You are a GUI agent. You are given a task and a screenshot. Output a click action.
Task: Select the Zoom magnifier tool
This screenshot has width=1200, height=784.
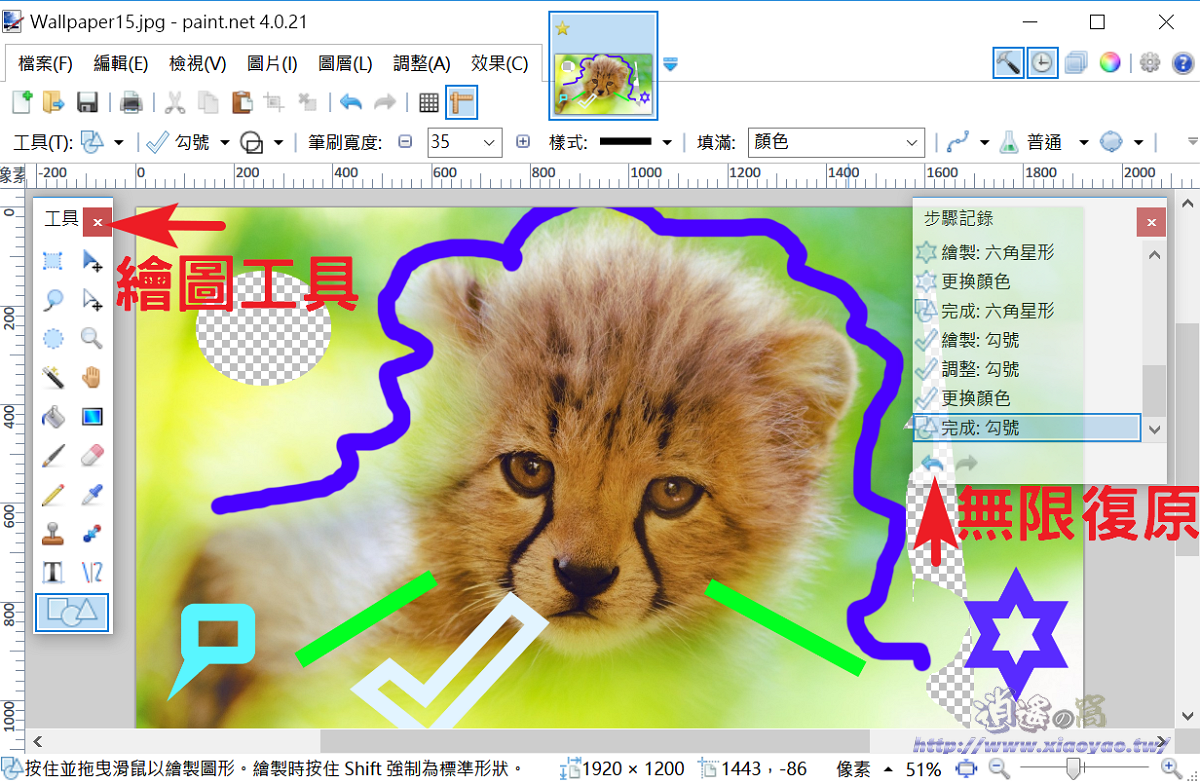coord(92,338)
